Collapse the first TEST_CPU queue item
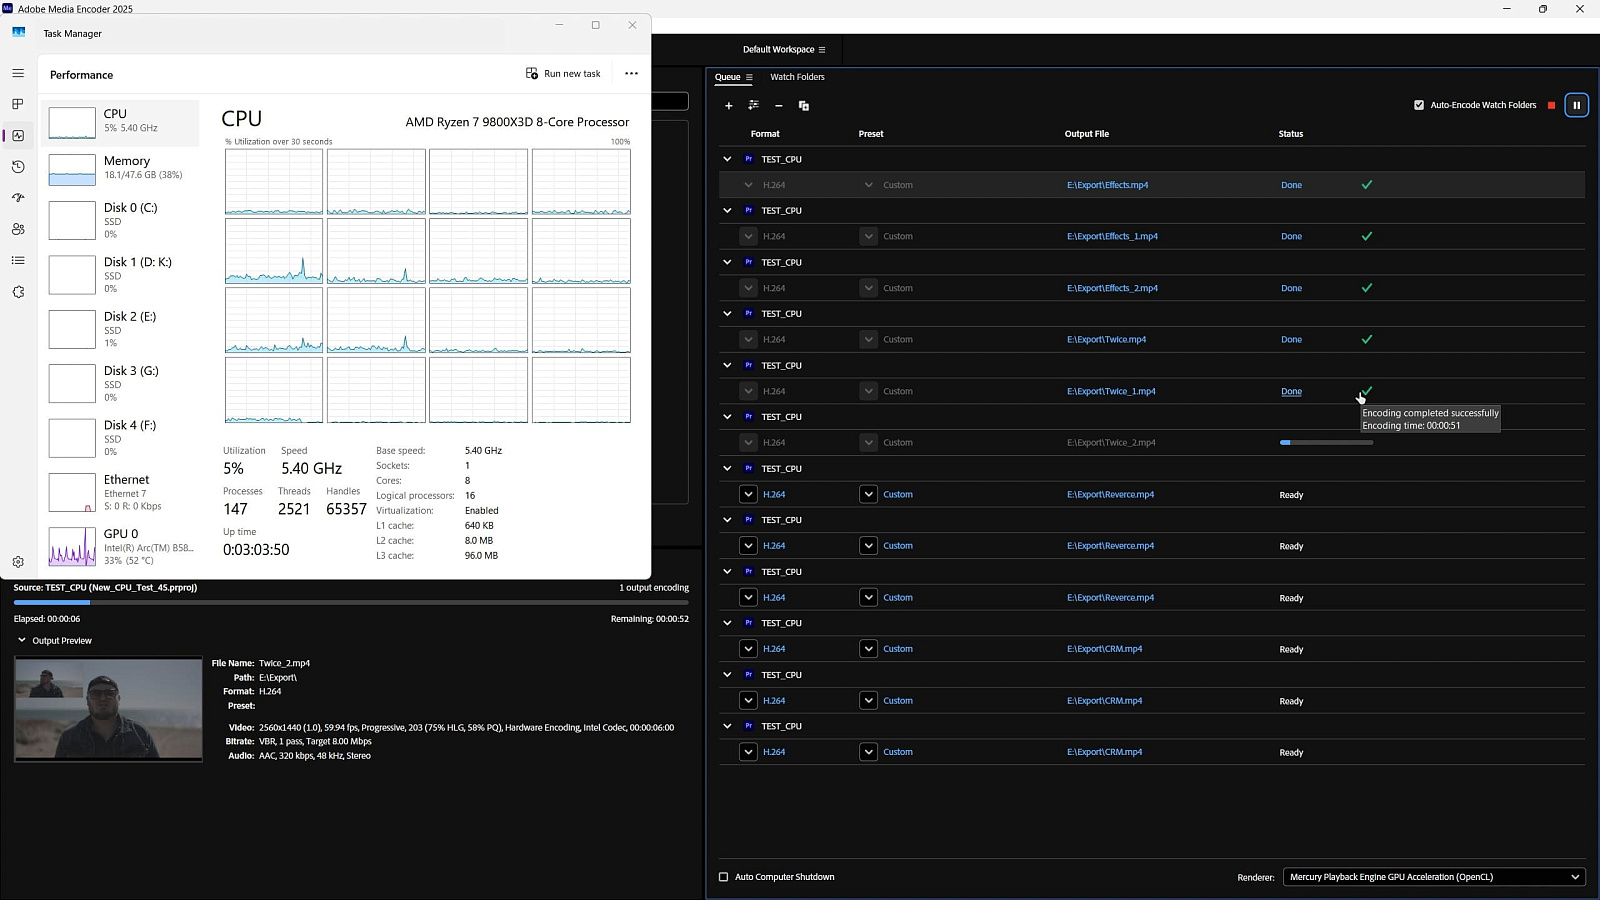The height and width of the screenshot is (900, 1600). 727,159
